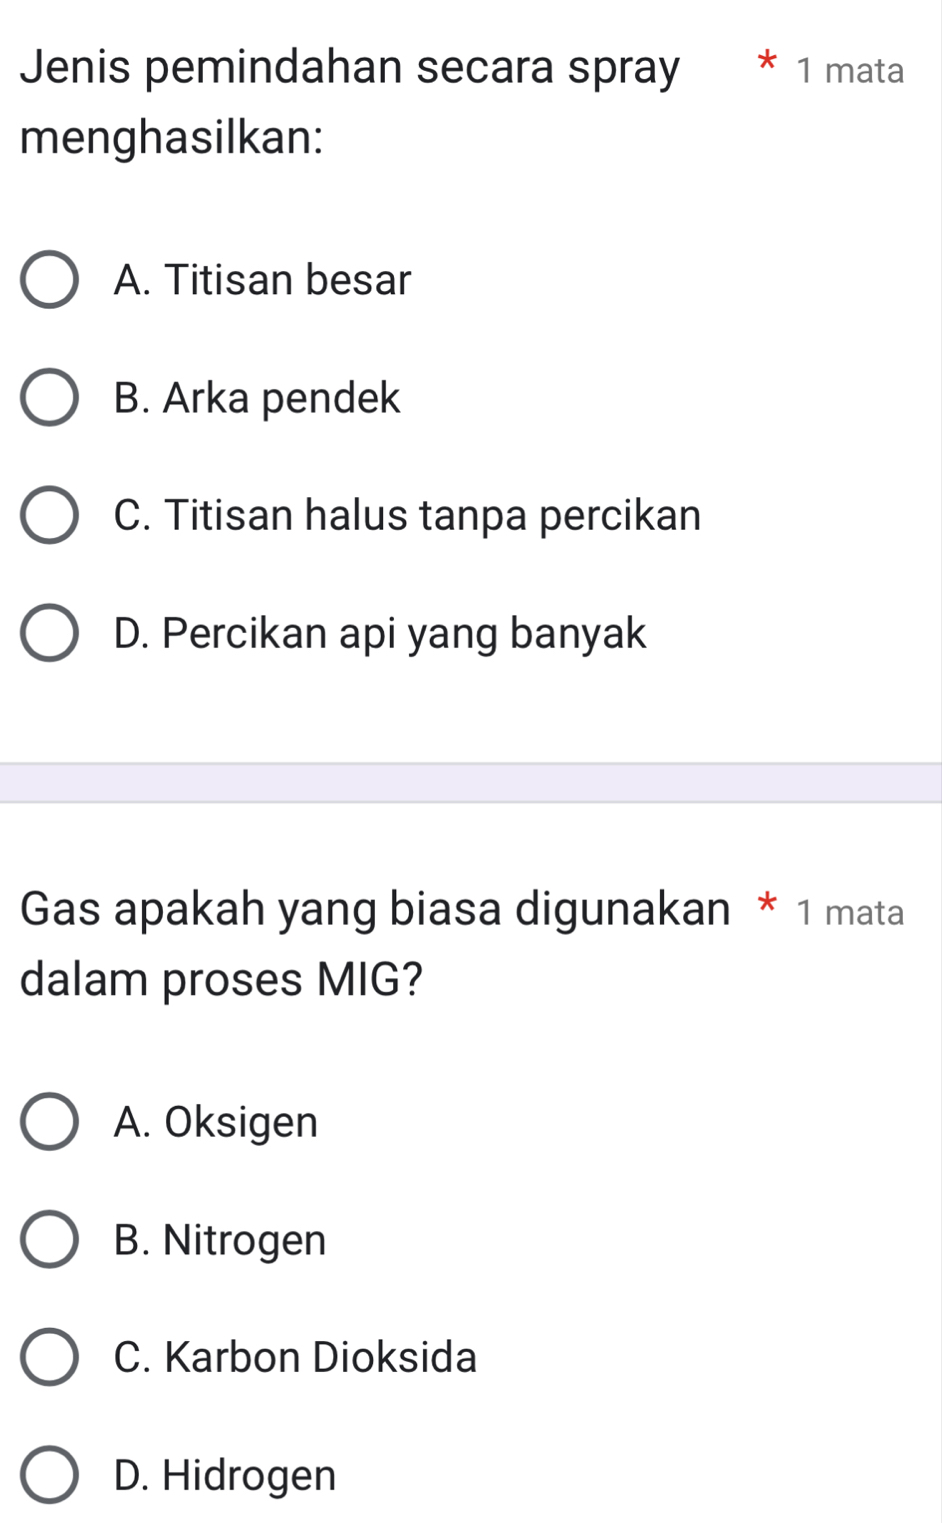Choose radio circle for Titisan halus tanpa percikan
Screen dimensions: 942x1523
(49, 516)
